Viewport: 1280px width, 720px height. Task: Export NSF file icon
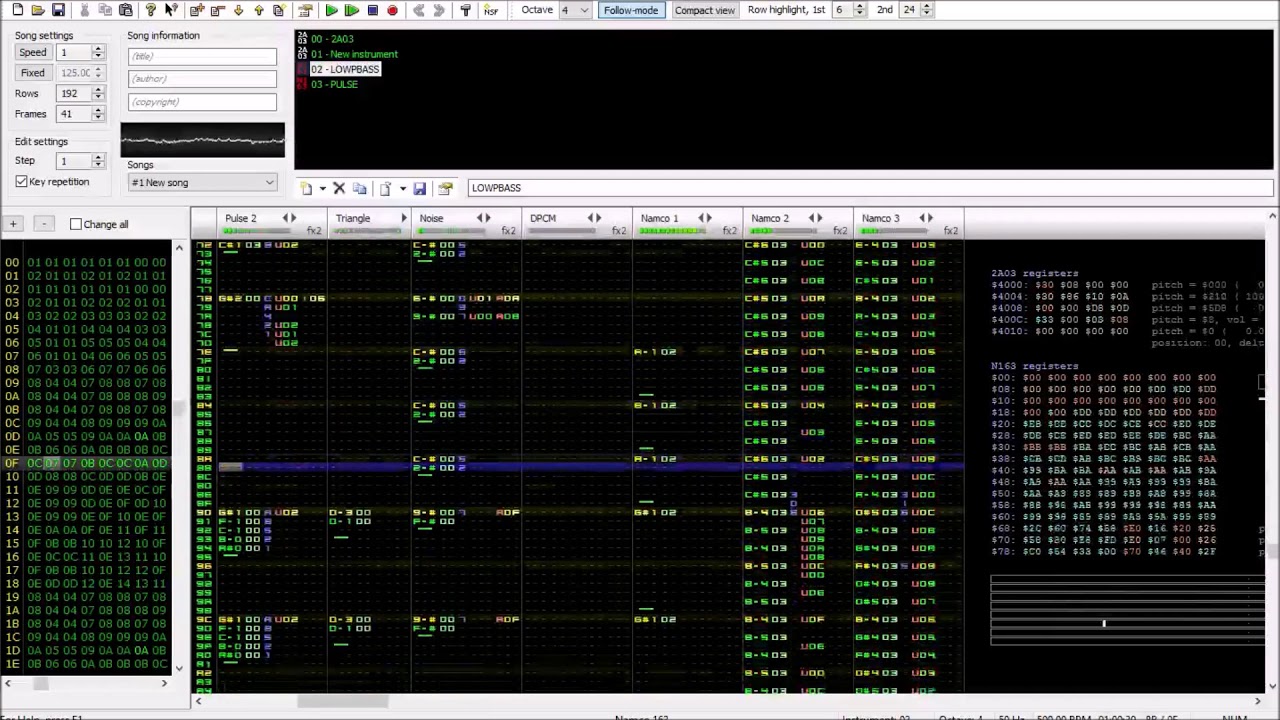coord(490,10)
